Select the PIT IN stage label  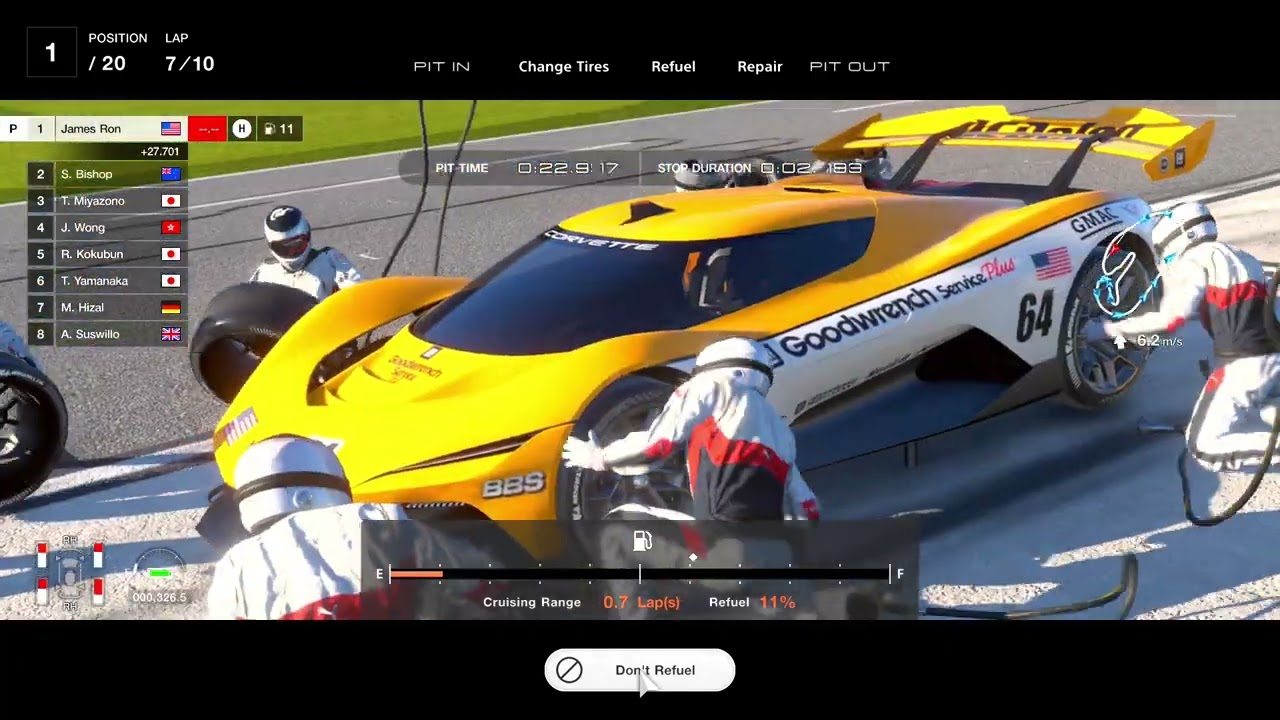point(441,66)
